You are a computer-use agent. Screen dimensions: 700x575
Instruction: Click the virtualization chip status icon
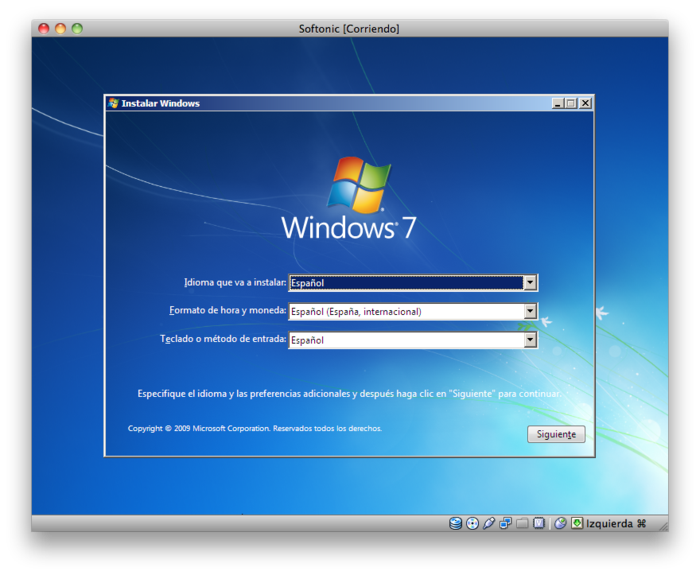tap(539, 523)
